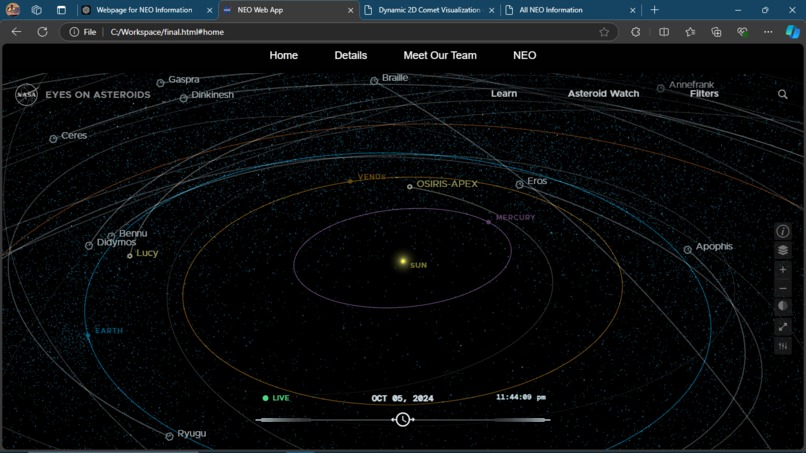
Task: Click the clock handle on the time slider
Action: (x=402, y=420)
